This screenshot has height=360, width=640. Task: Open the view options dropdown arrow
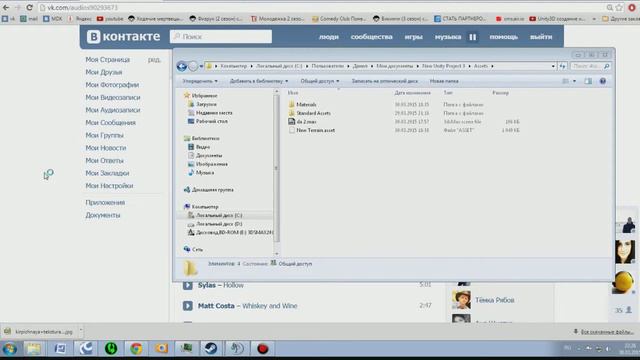pos(574,81)
